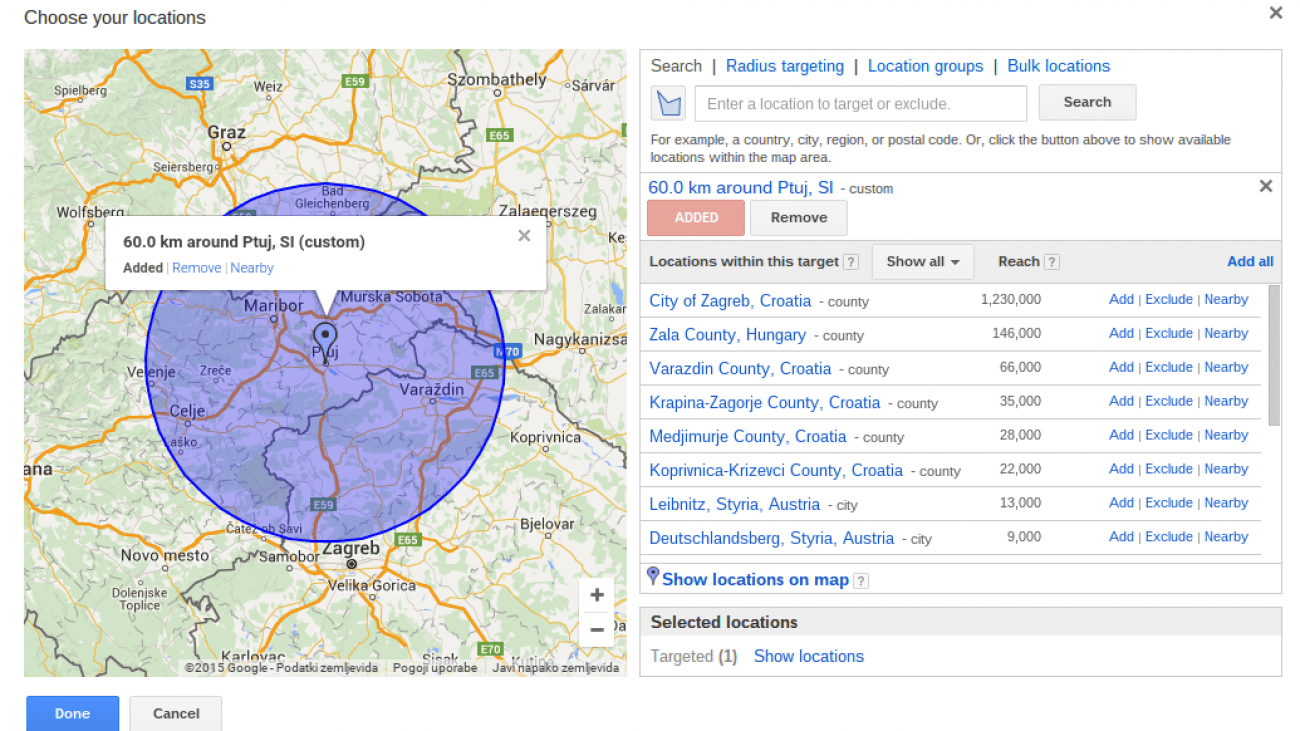Zoom out on the map with minus button
This screenshot has width=1300, height=731.
tap(597, 630)
